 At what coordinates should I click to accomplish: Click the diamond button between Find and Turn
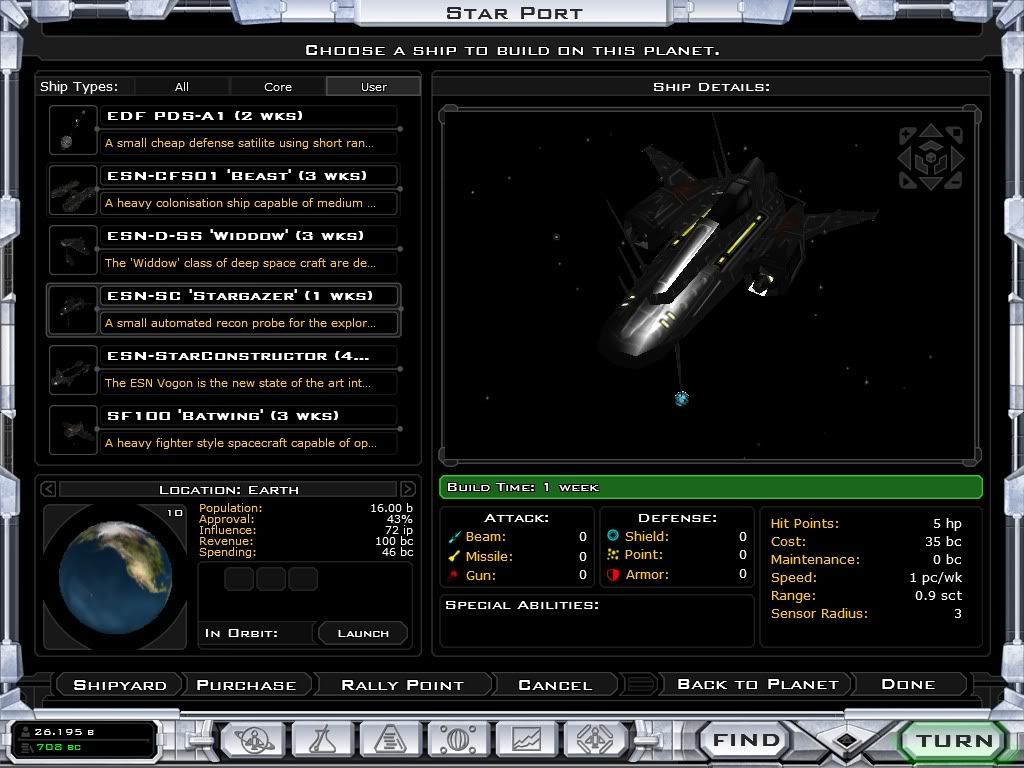click(x=847, y=740)
